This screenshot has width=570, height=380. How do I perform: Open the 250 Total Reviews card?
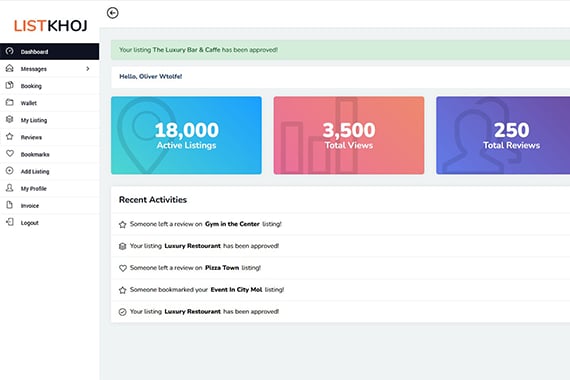[x=503, y=135]
